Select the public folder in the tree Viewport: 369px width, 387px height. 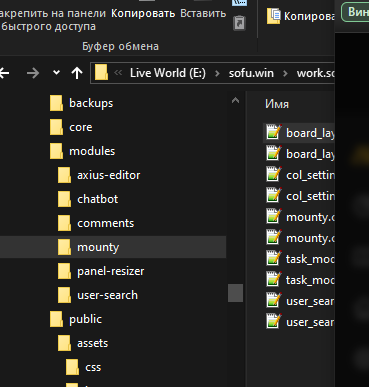click(x=85, y=319)
